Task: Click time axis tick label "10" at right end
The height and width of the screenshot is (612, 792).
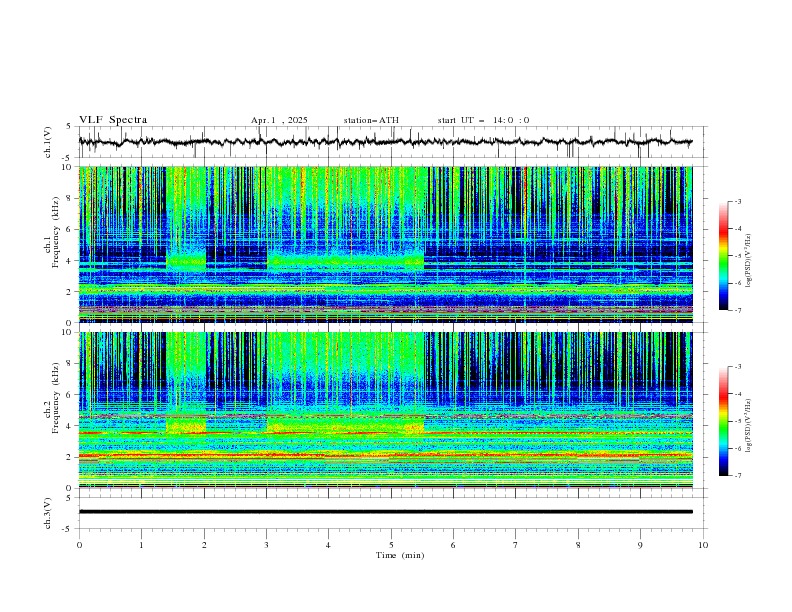Action: pyautogui.click(x=703, y=545)
